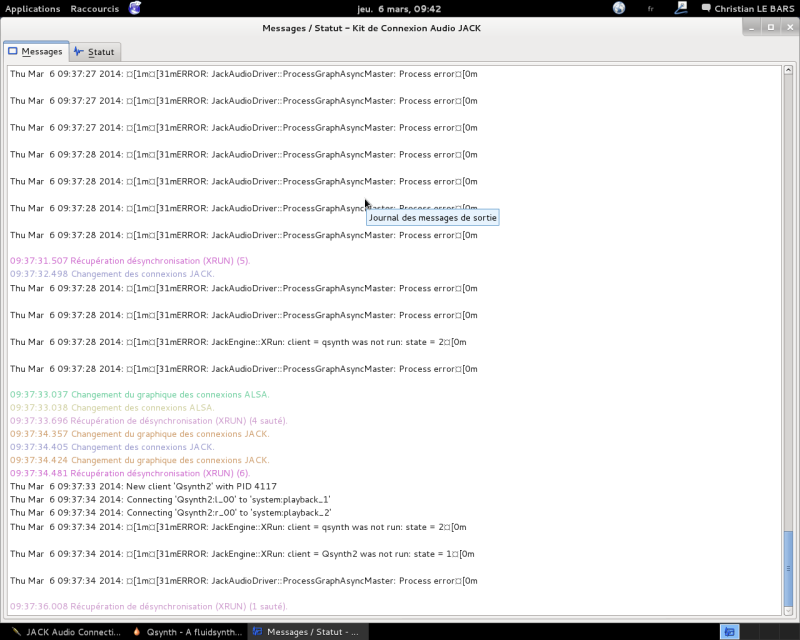800x640 pixels.
Task: Switch to JACK Audio Connecti... taskbar window
Action: click(x=66, y=632)
